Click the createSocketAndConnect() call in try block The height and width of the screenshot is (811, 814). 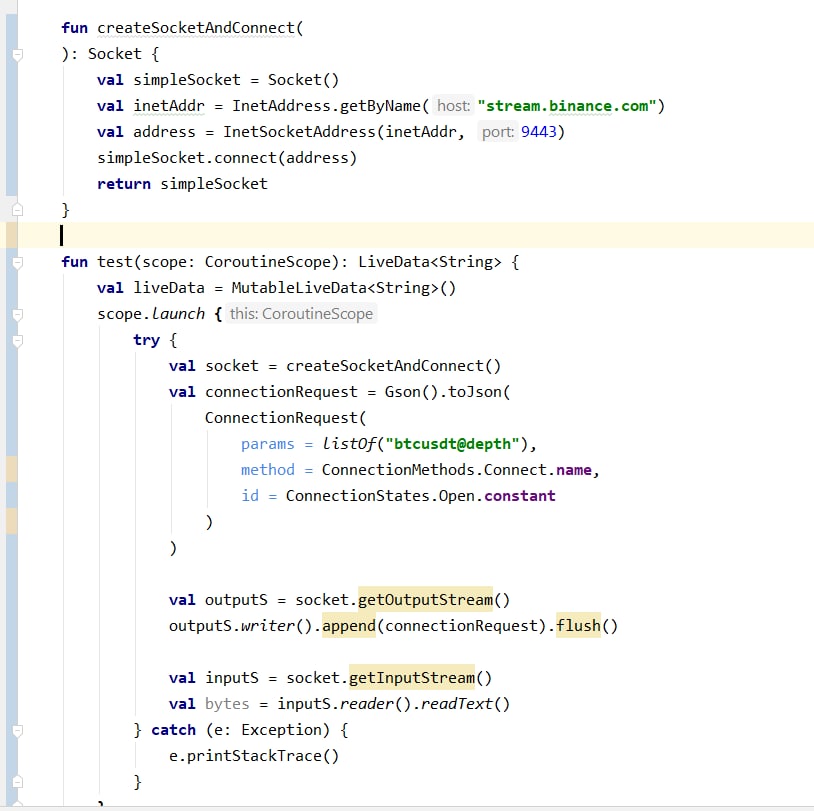(x=394, y=366)
